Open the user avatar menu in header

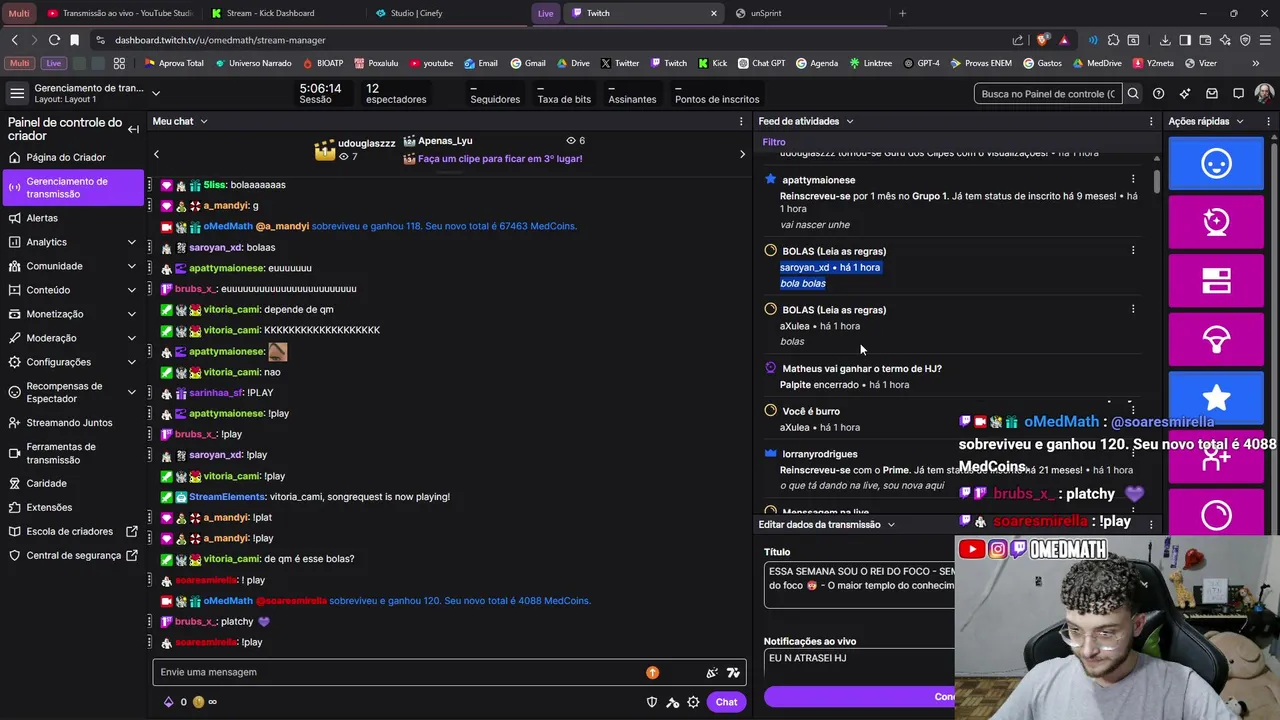tap(1265, 93)
